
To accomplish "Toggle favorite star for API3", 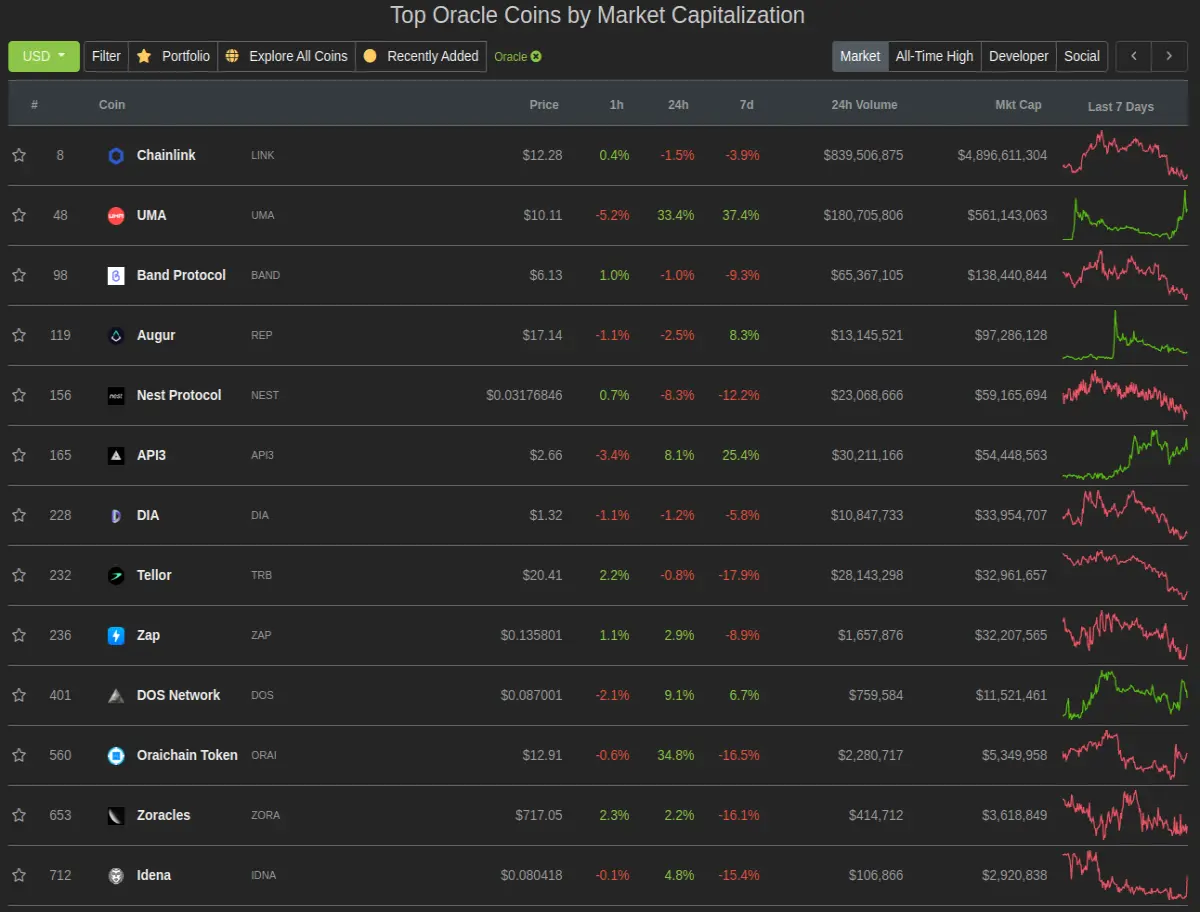I will (x=19, y=455).
